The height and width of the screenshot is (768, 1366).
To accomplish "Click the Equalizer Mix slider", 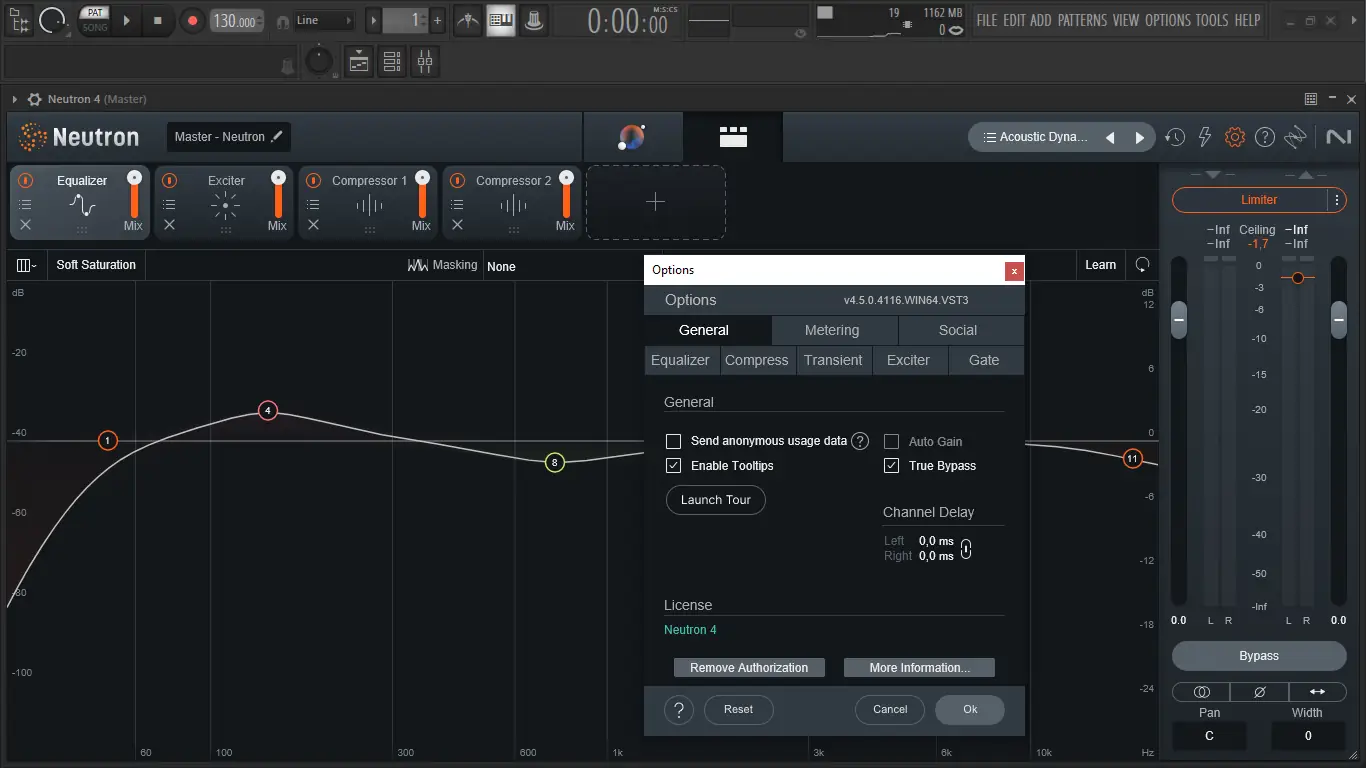I will (134, 194).
